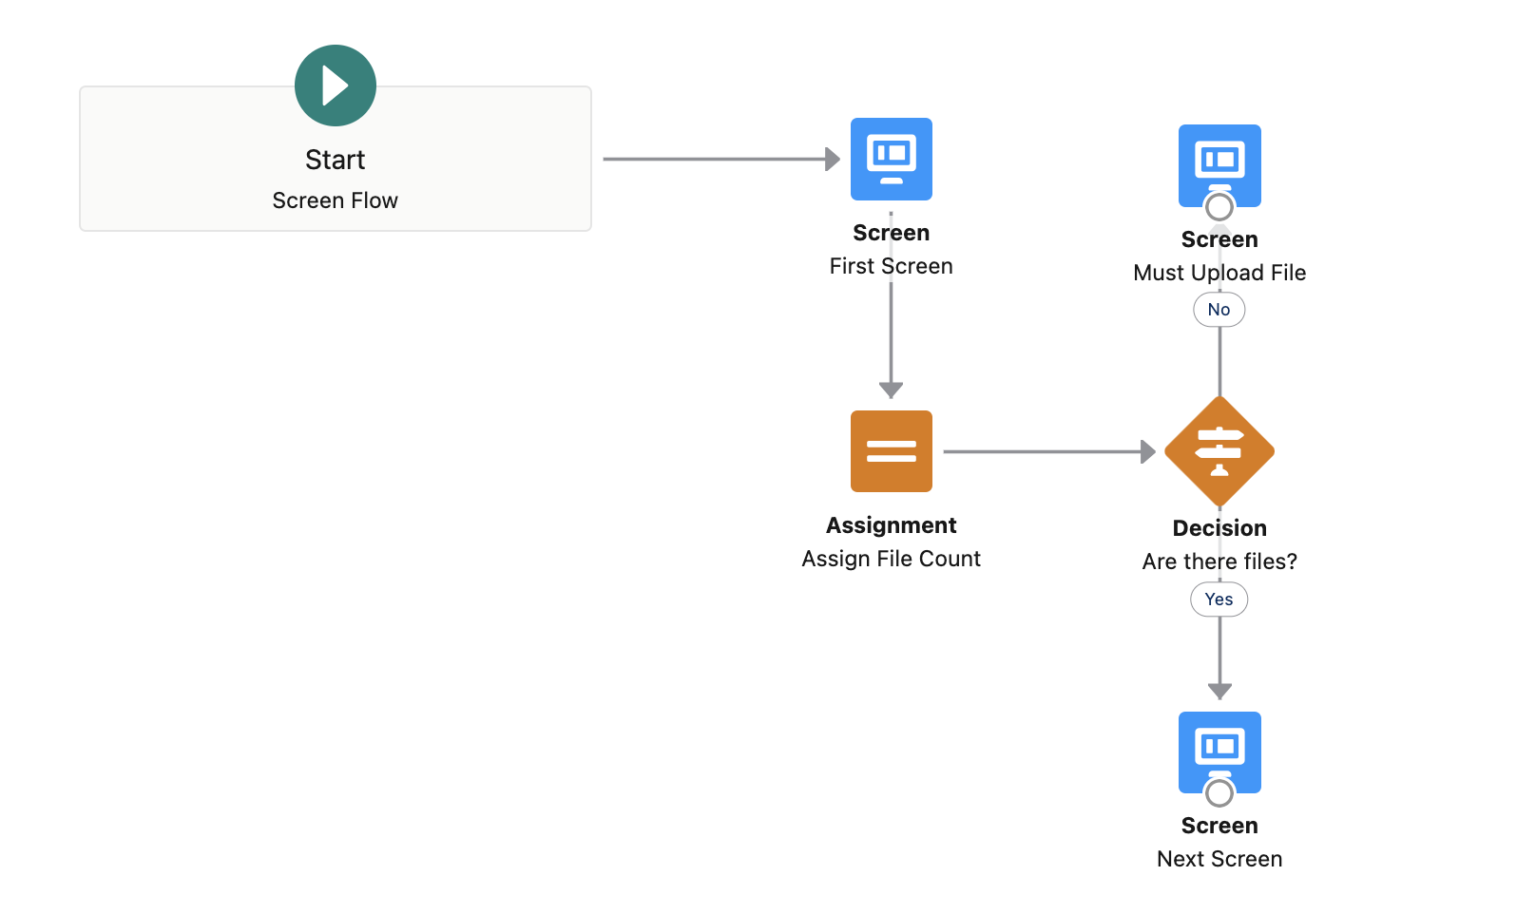Select the Must Upload File label text

pos(1218,272)
